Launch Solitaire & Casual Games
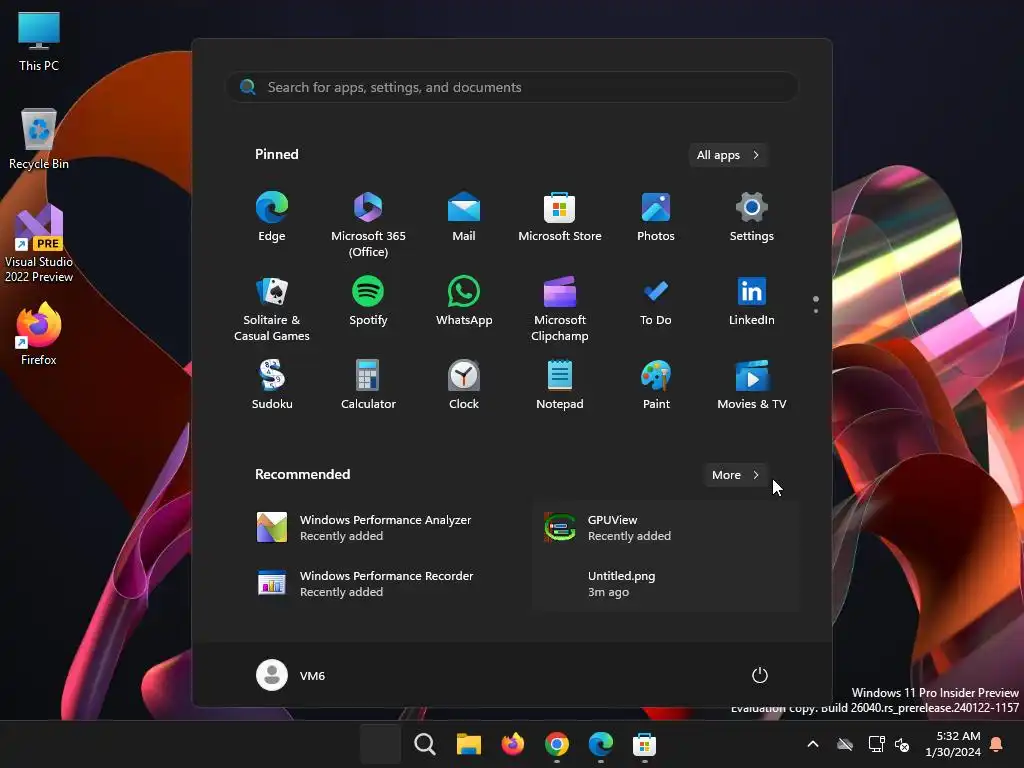This screenshot has width=1024, height=768. click(x=272, y=308)
